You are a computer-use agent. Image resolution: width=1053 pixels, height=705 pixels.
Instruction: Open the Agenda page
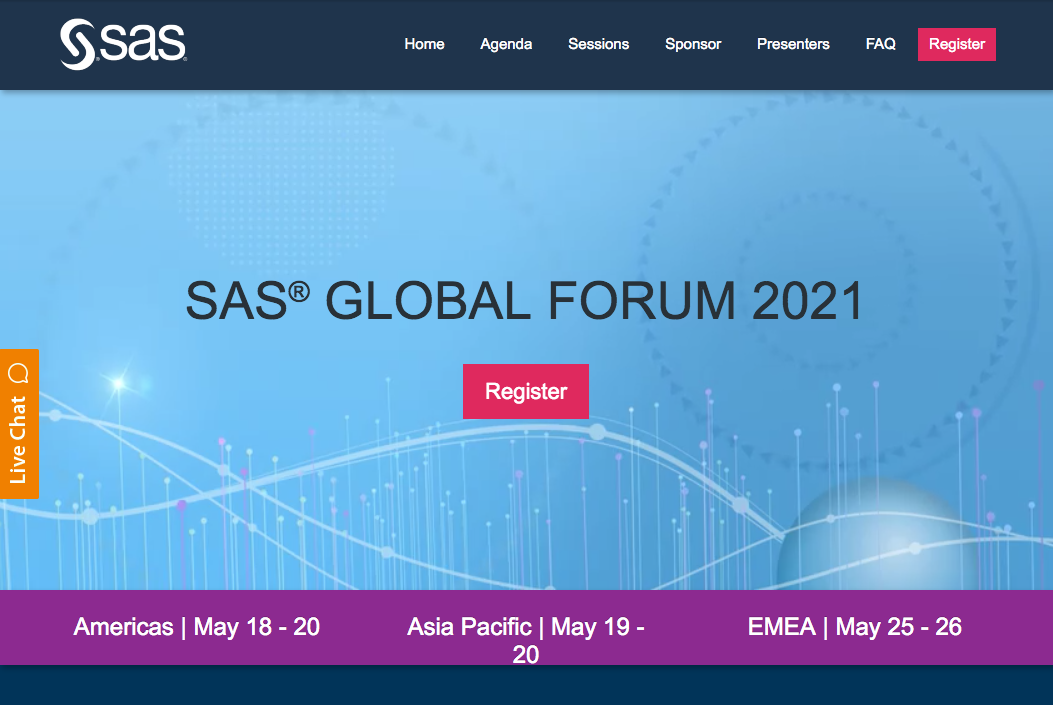point(506,44)
